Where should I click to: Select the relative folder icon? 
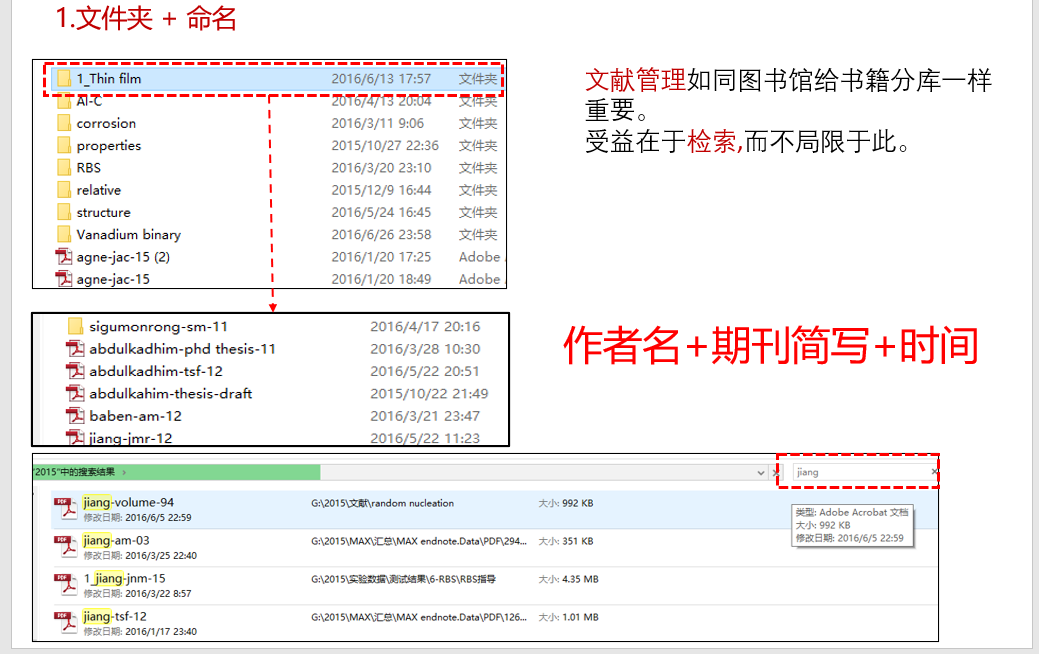[64, 190]
